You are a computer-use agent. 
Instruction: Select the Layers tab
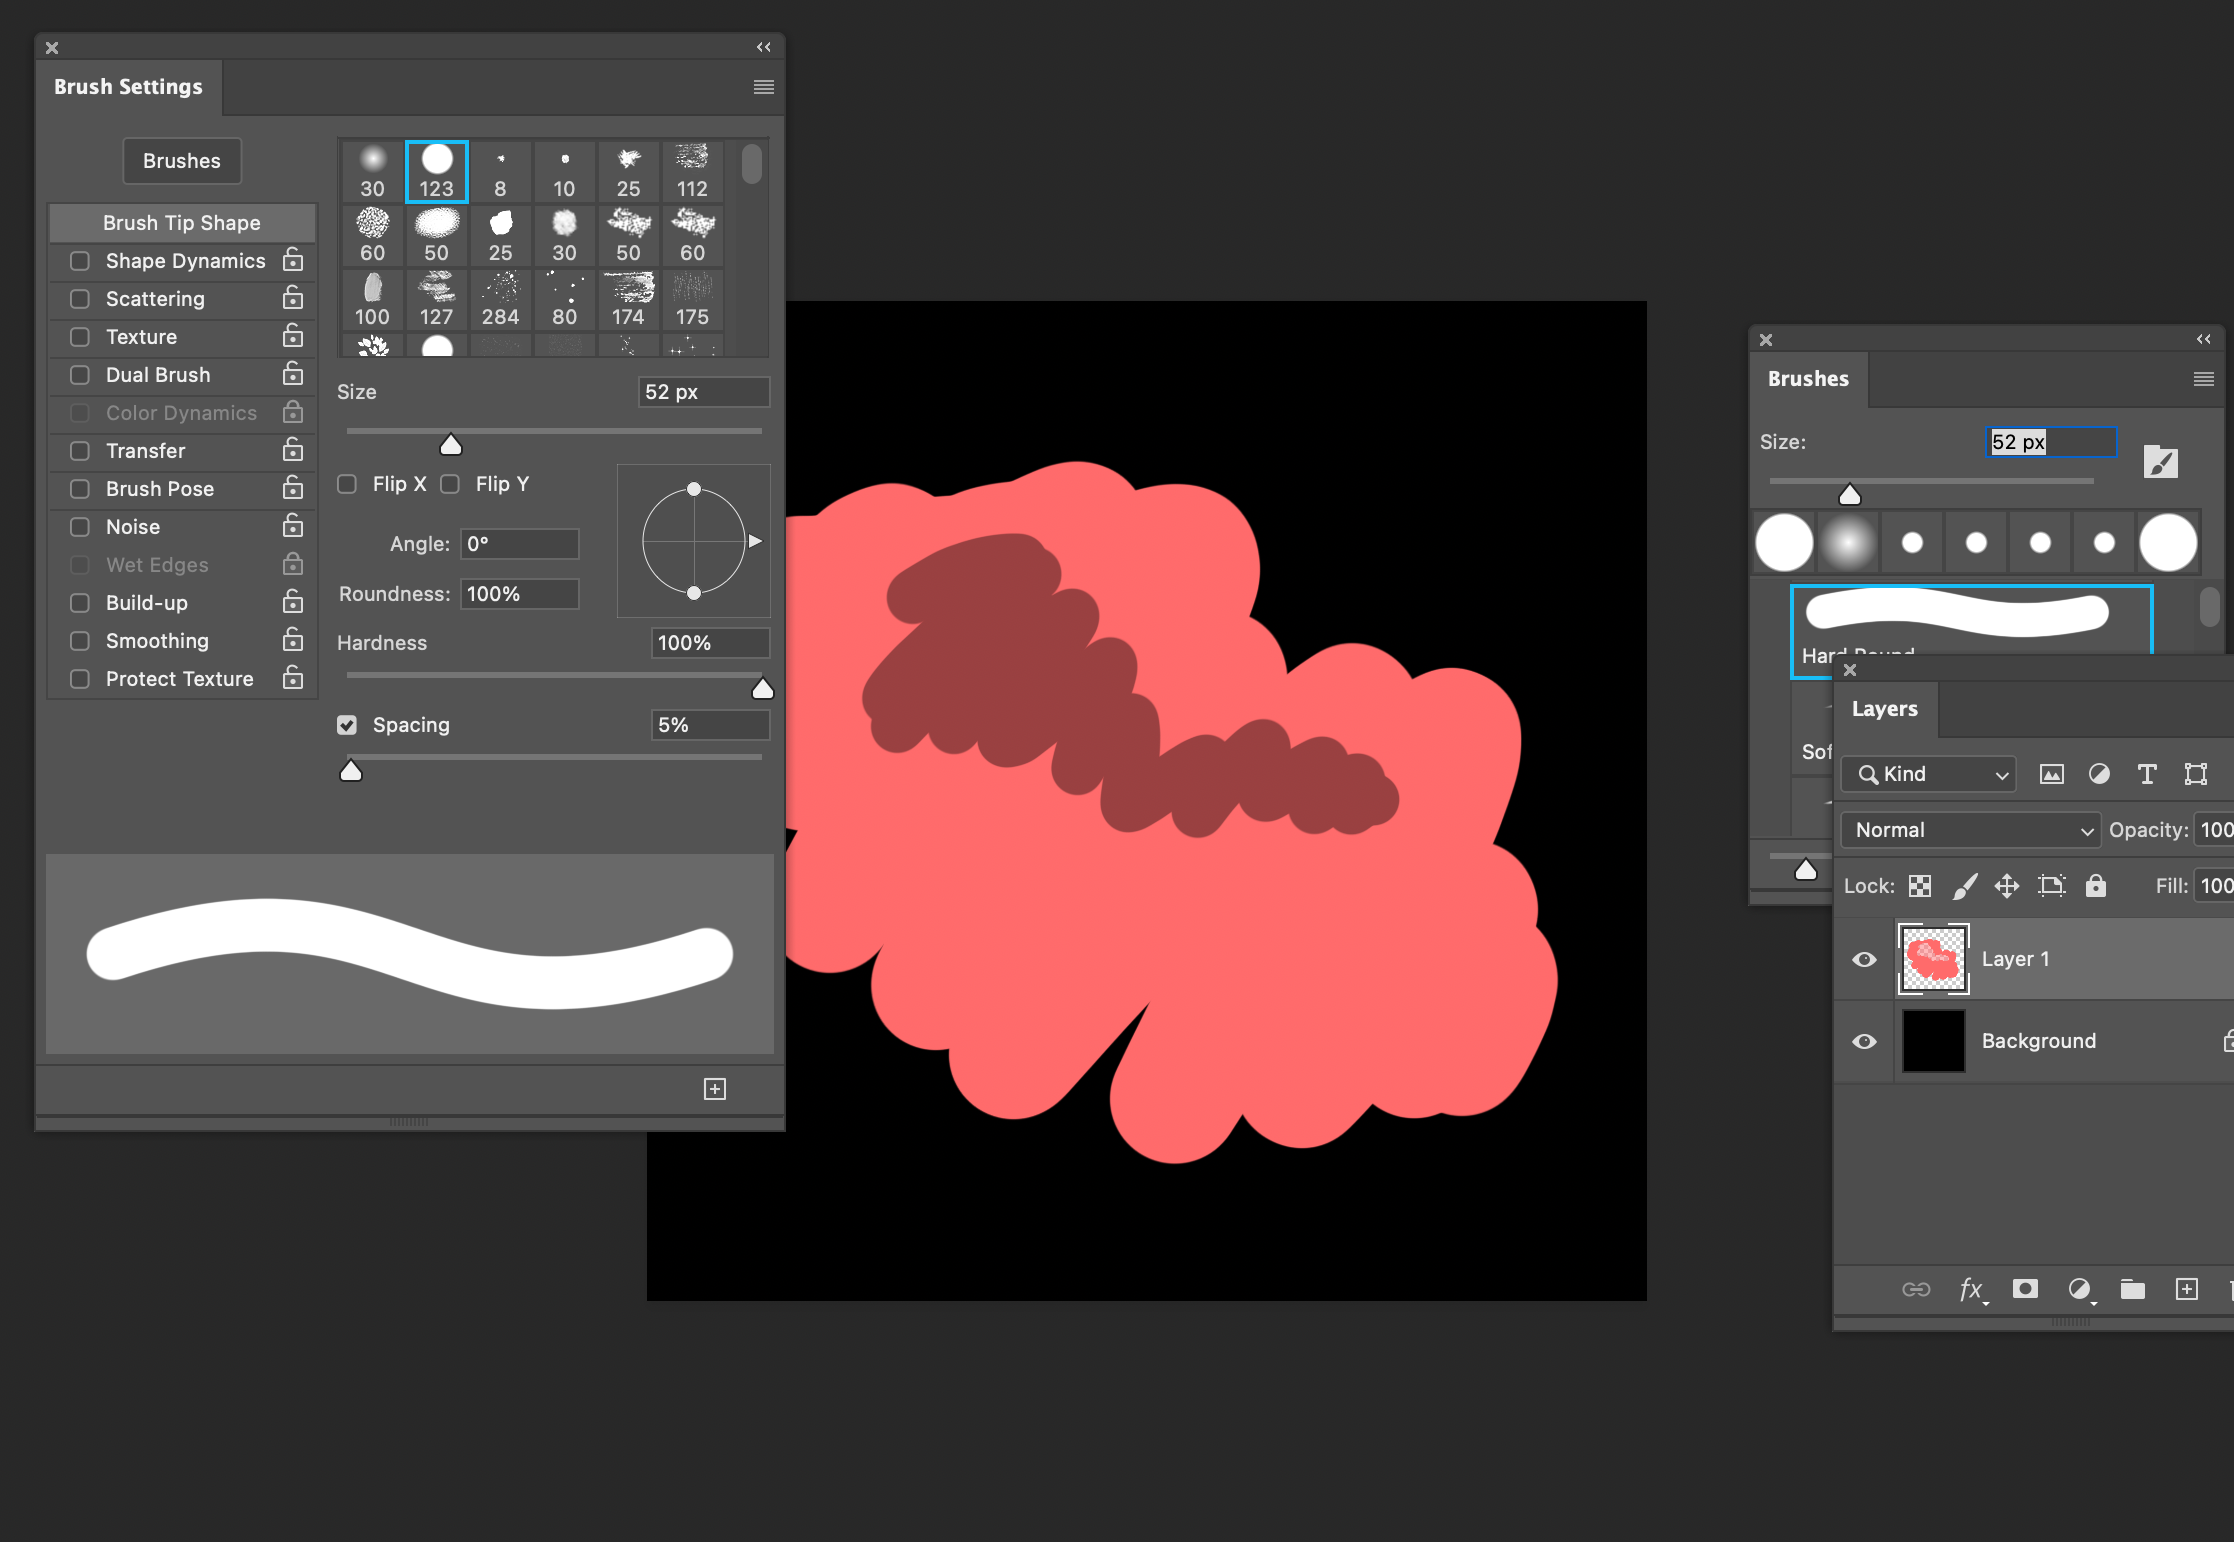(1884, 709)
